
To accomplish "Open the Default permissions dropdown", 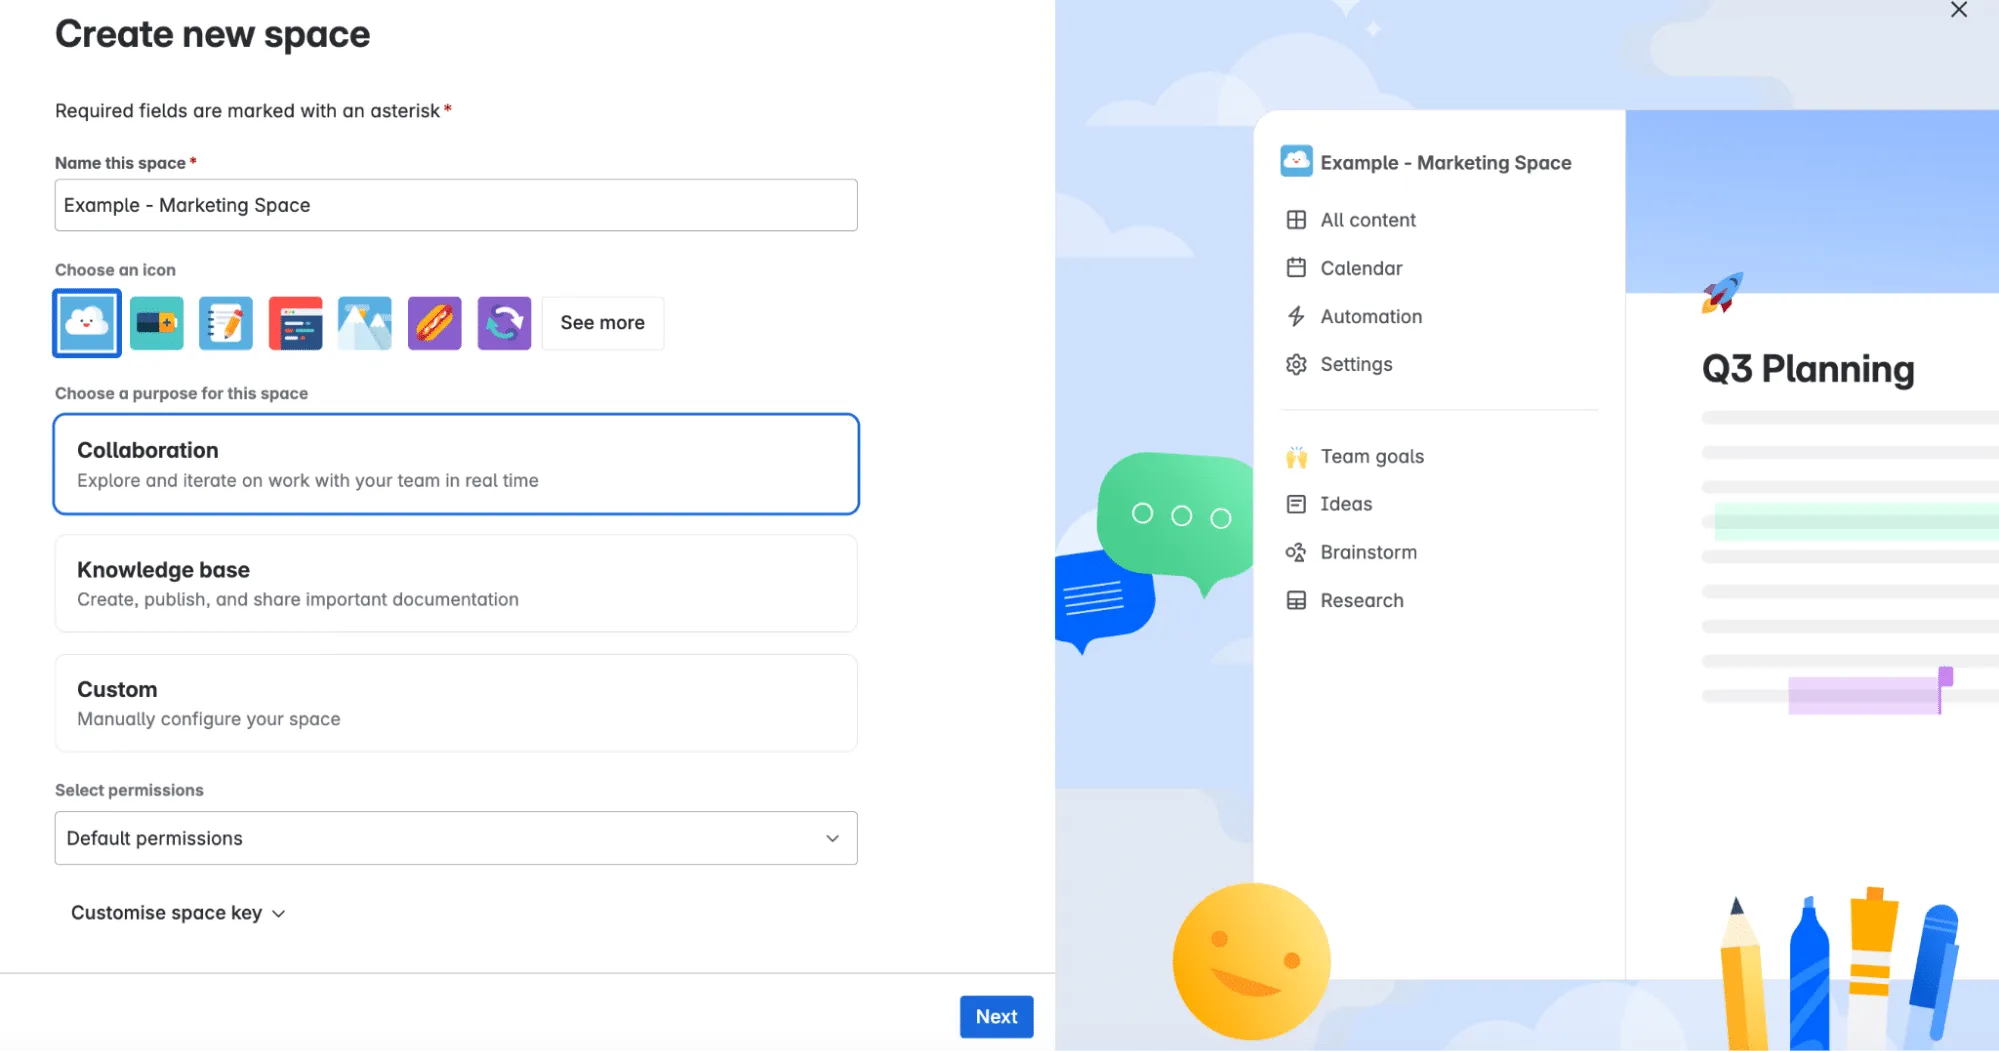I will (456, 838).
